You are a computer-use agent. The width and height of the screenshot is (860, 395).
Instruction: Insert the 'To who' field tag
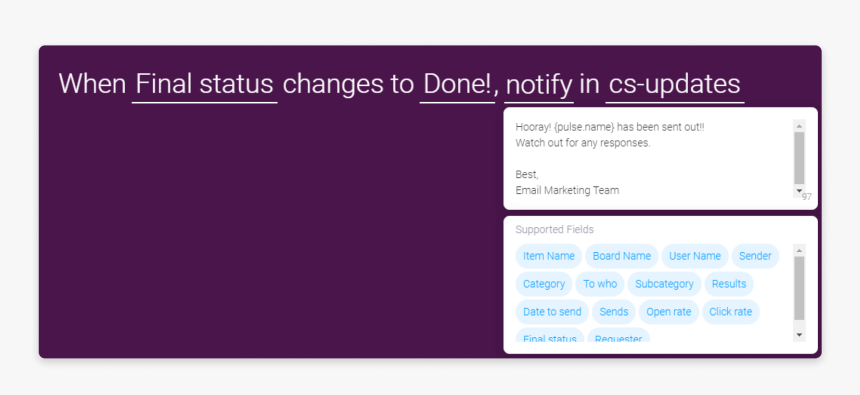point(600,284)
